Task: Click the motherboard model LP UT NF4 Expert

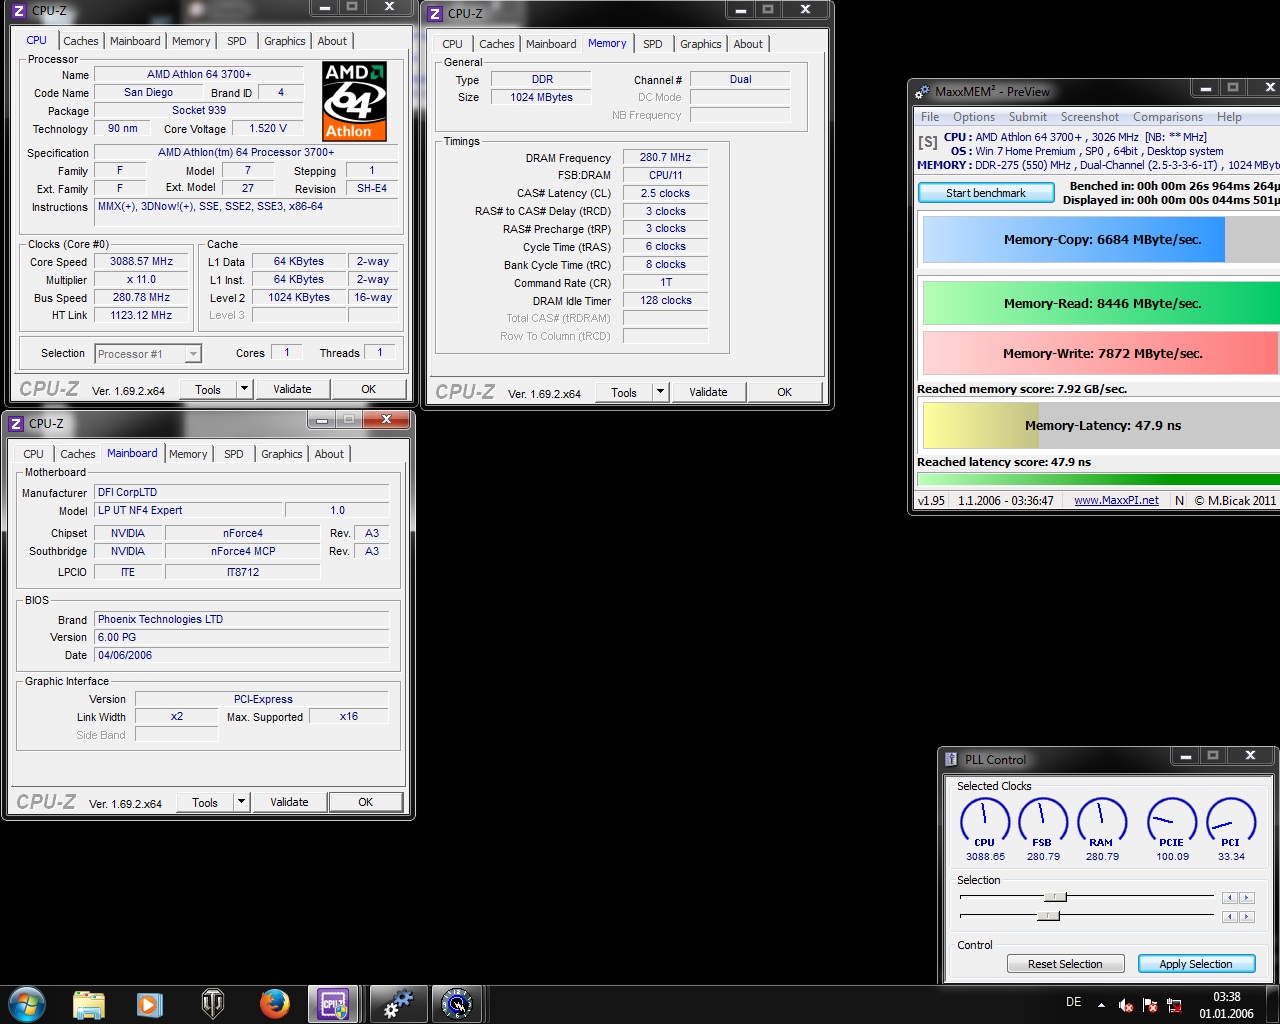Action: click(x=189, y=510)
